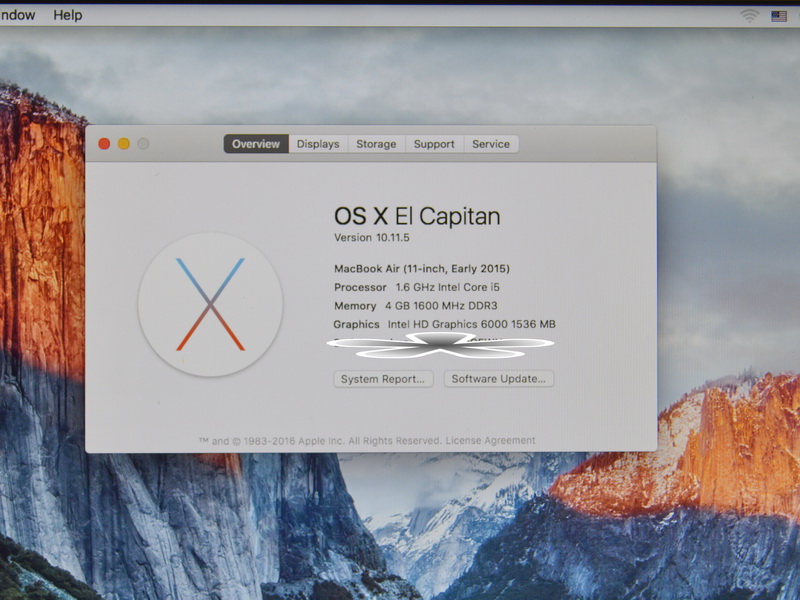Open the Help menu
The height and width of the screenshot is (600, 800).
click(68, 15)
